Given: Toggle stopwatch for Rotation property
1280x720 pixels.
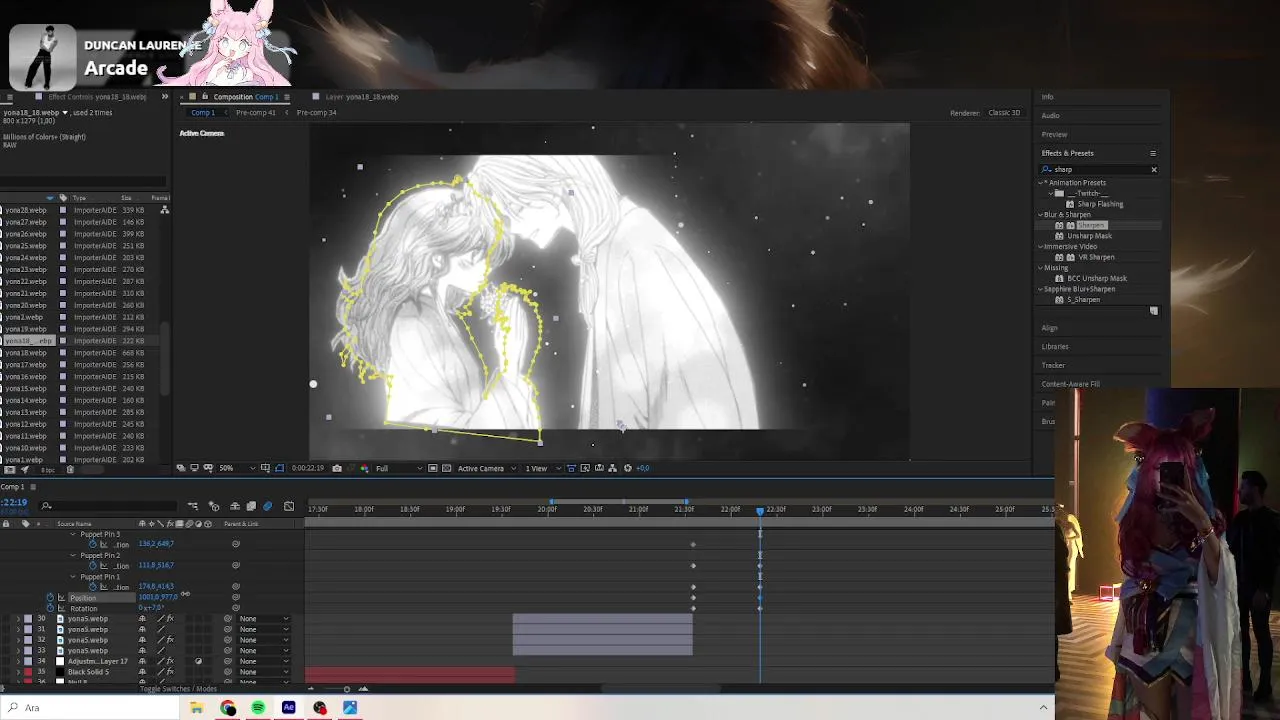Looking at the screenshot, I should [x=50, y=608].
